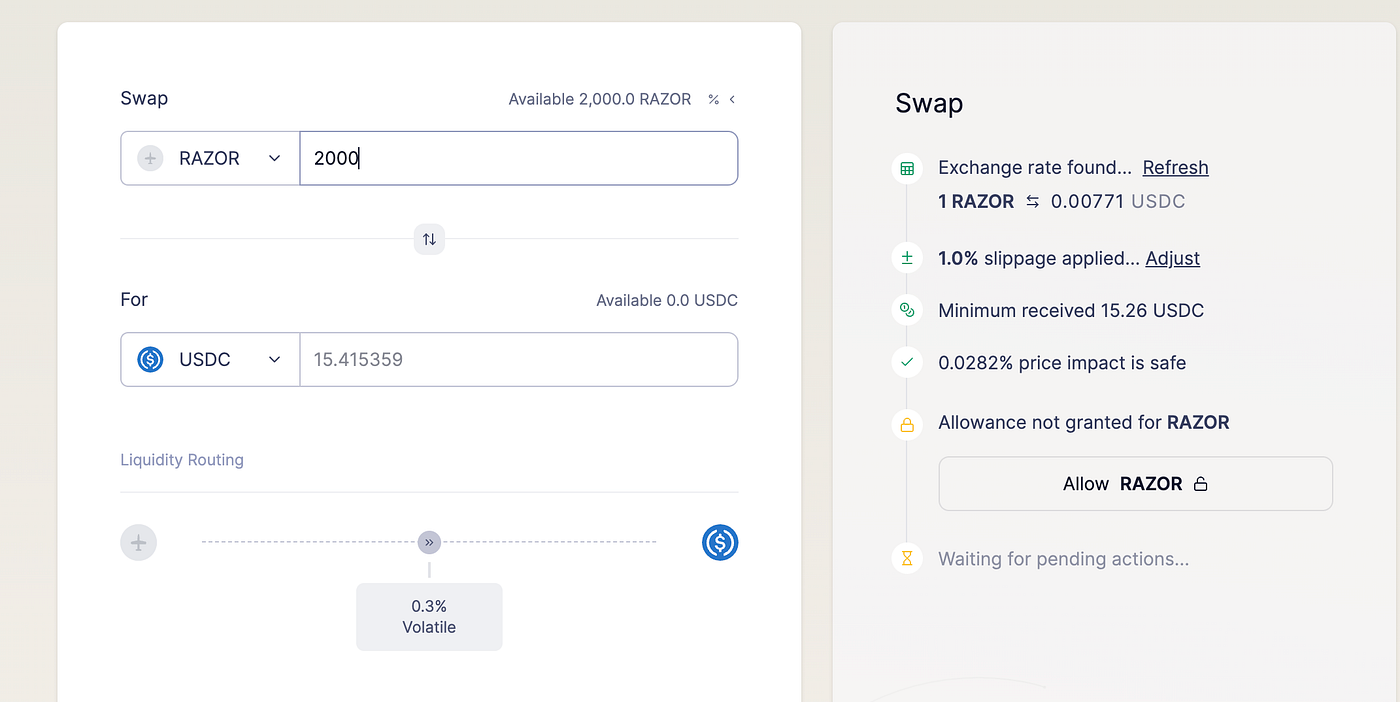Click the grey RAZOR plus icon in routing
1400x702 pixels.
coord(139,543)
